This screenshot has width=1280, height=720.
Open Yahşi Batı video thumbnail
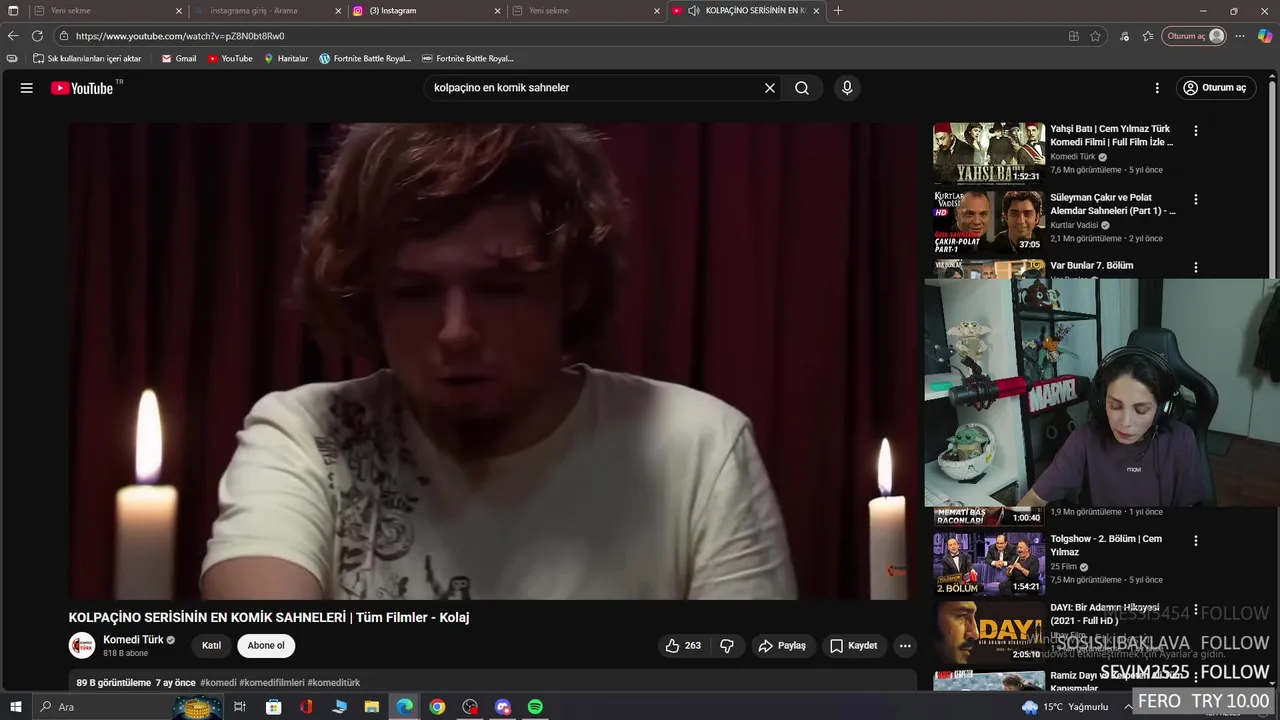coord(989,153)
